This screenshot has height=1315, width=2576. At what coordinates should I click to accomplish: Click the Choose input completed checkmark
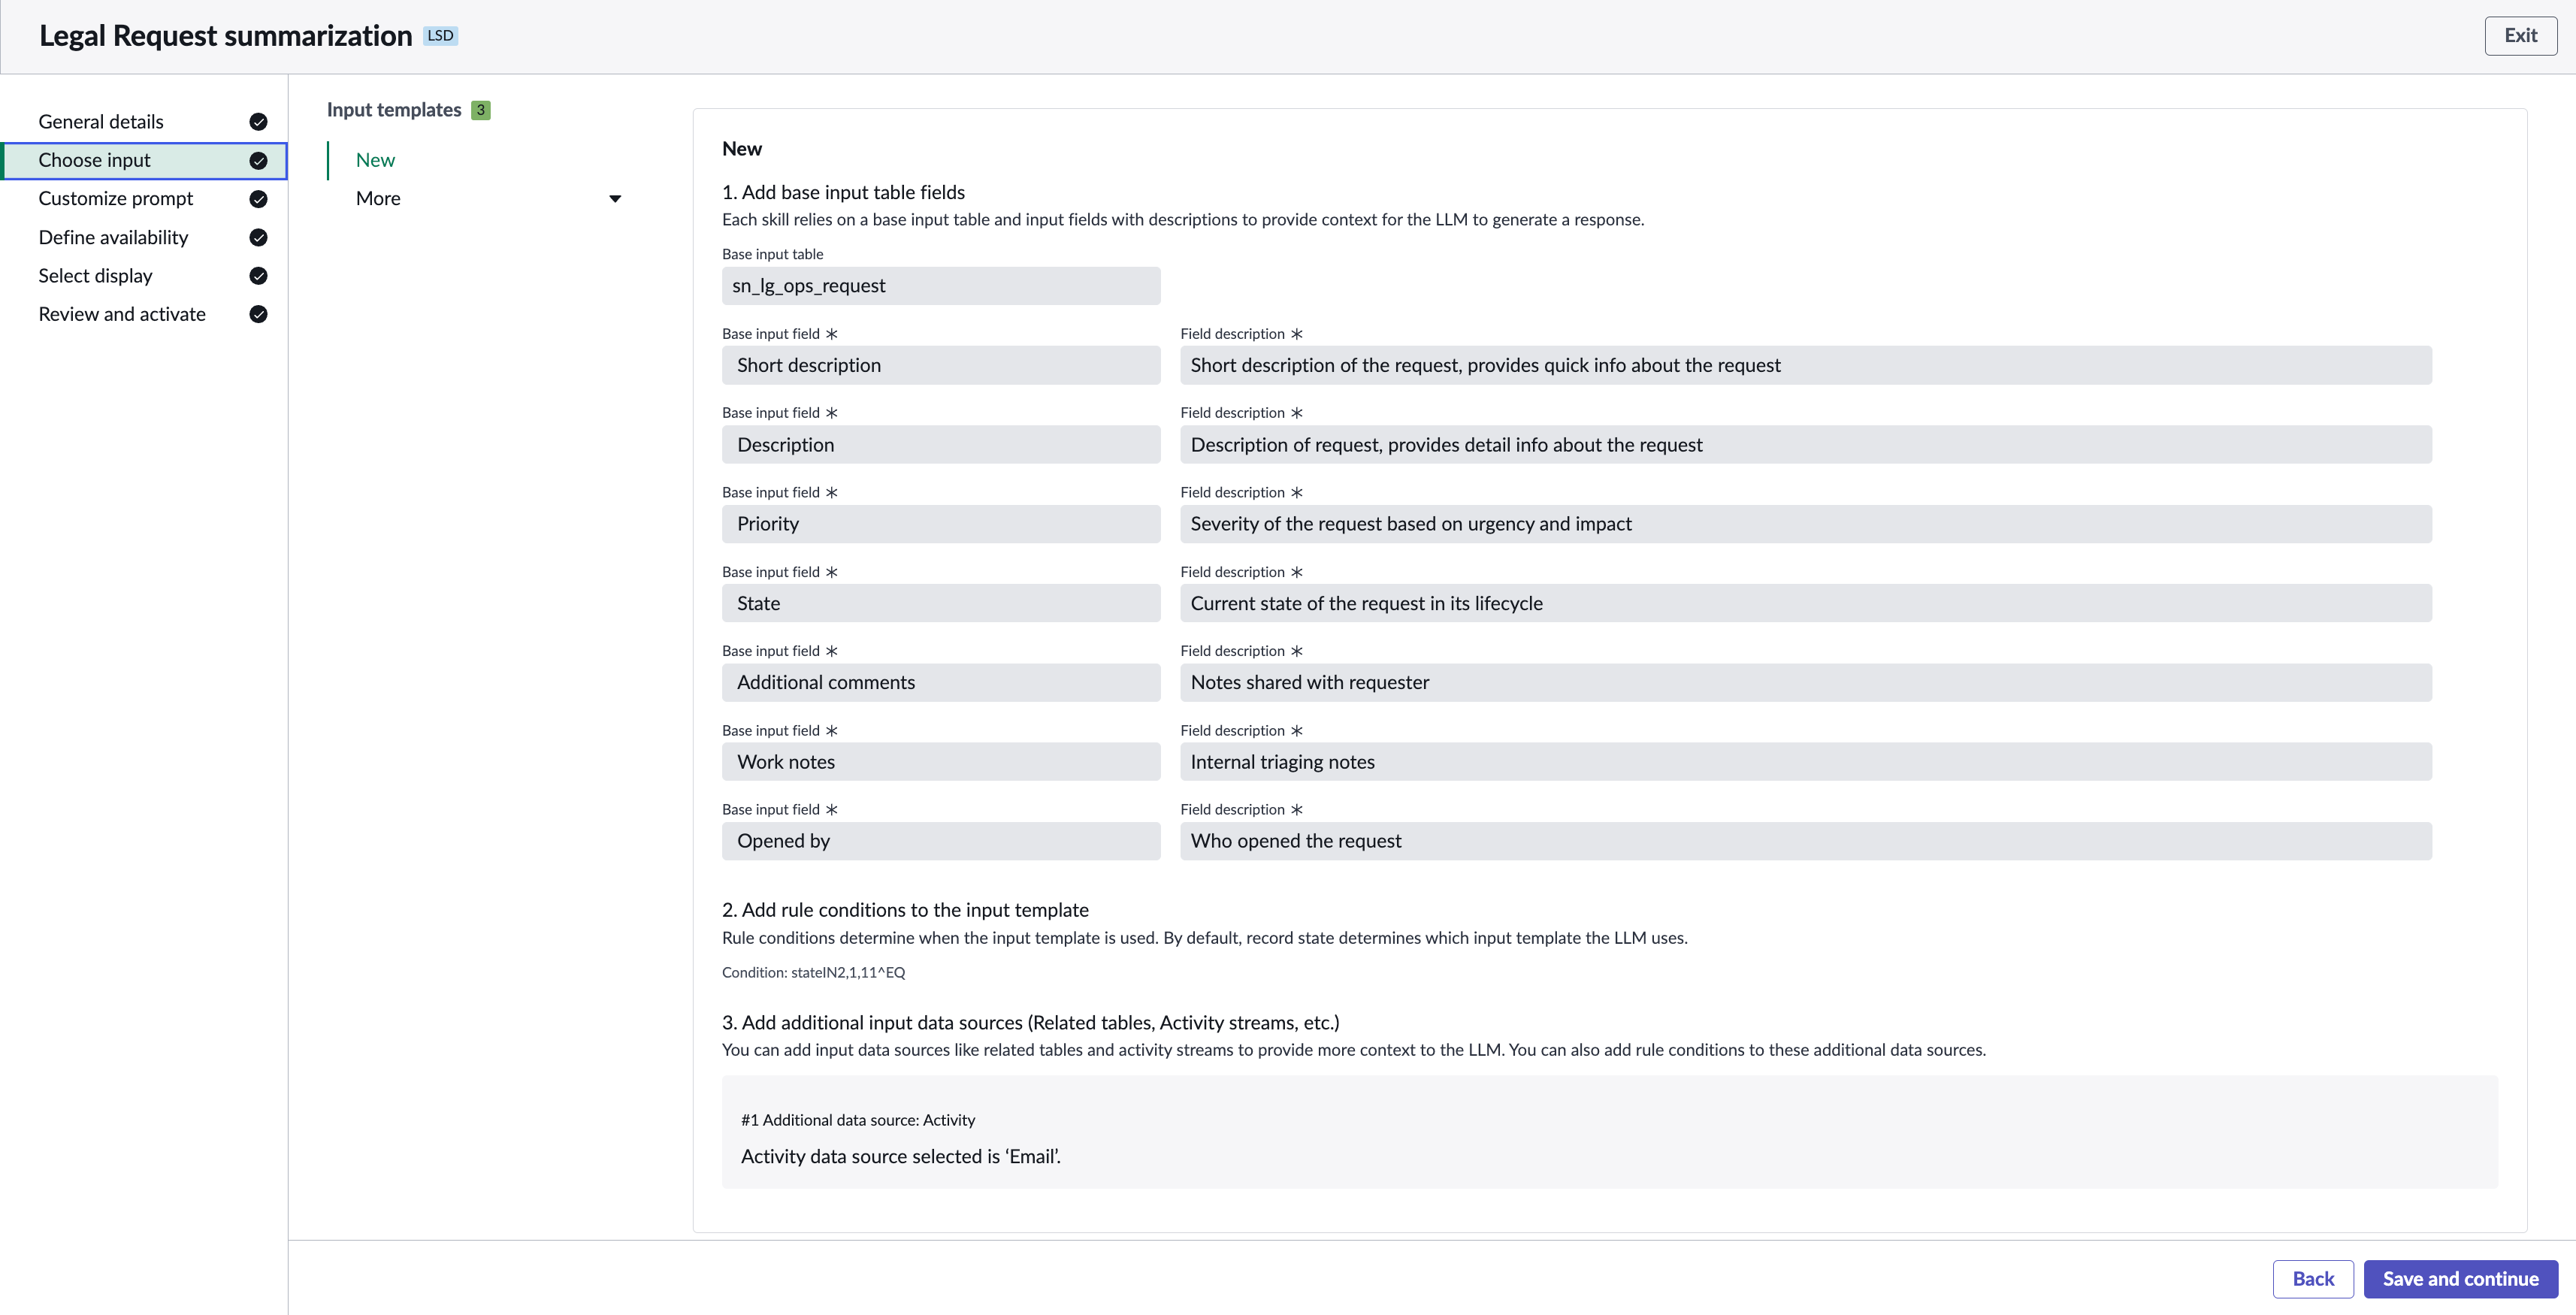tap(258, 160)
